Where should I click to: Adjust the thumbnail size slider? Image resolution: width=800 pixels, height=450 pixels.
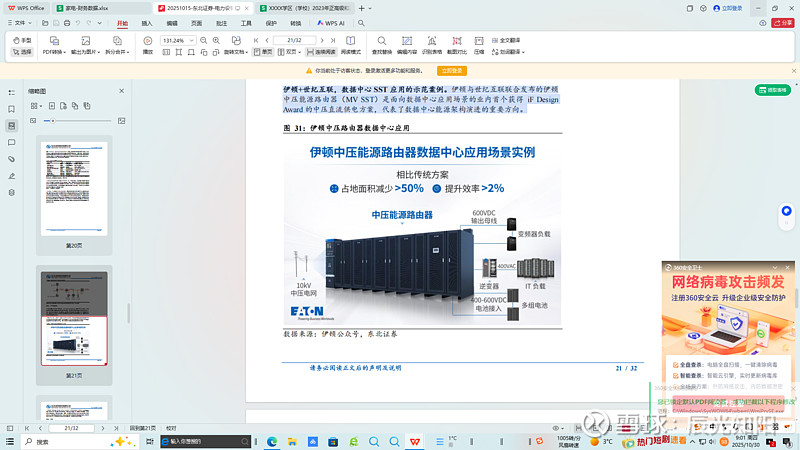click(77, 121)
